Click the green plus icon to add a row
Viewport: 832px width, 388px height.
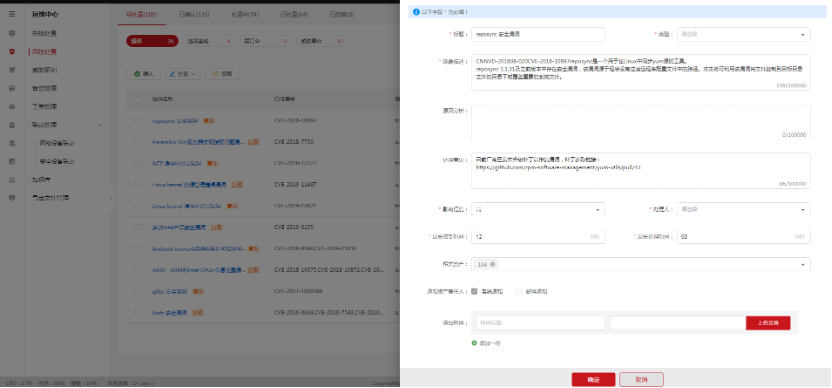click(x=474, y=343)
